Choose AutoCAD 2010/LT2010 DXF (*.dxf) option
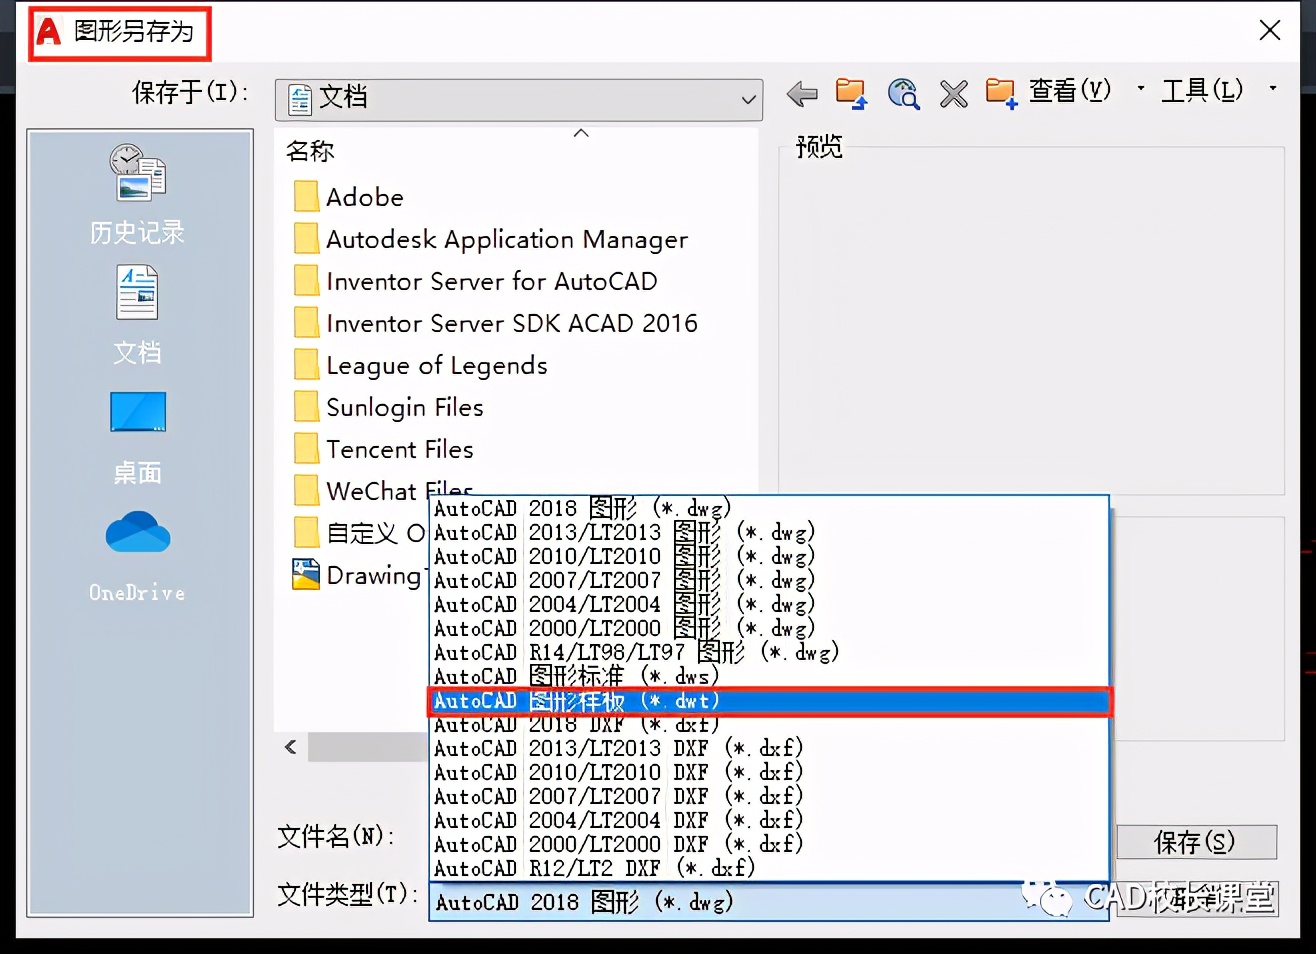 tap(768, 772)
